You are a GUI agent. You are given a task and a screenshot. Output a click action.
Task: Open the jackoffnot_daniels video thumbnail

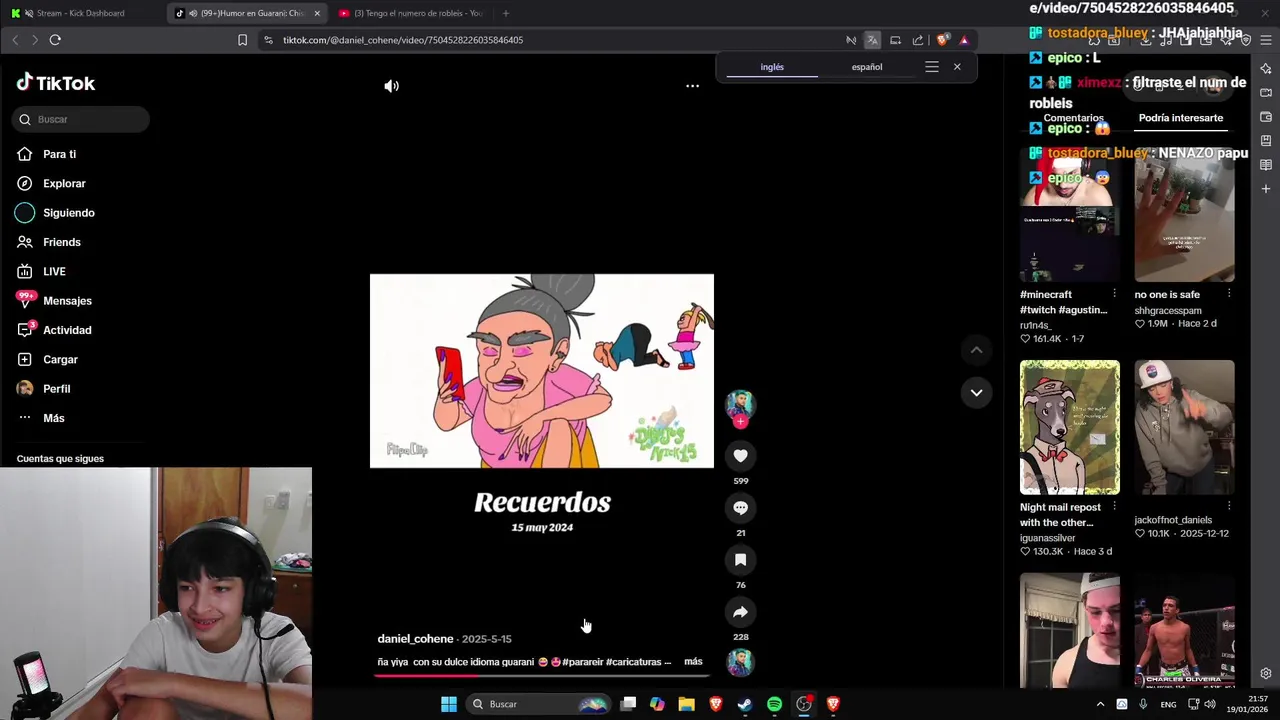1184,427
